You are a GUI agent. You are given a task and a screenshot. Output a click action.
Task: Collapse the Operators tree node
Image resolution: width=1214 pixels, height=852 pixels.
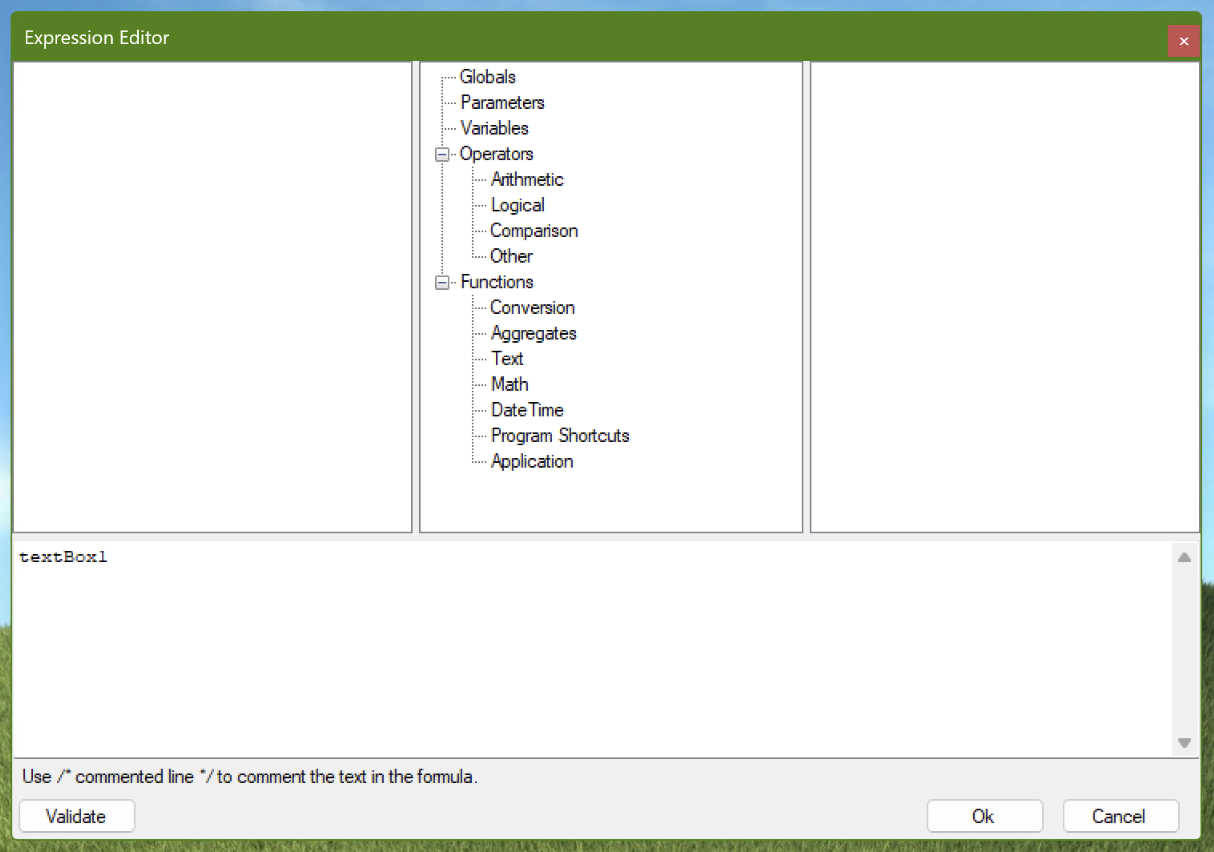click(441, 154)
